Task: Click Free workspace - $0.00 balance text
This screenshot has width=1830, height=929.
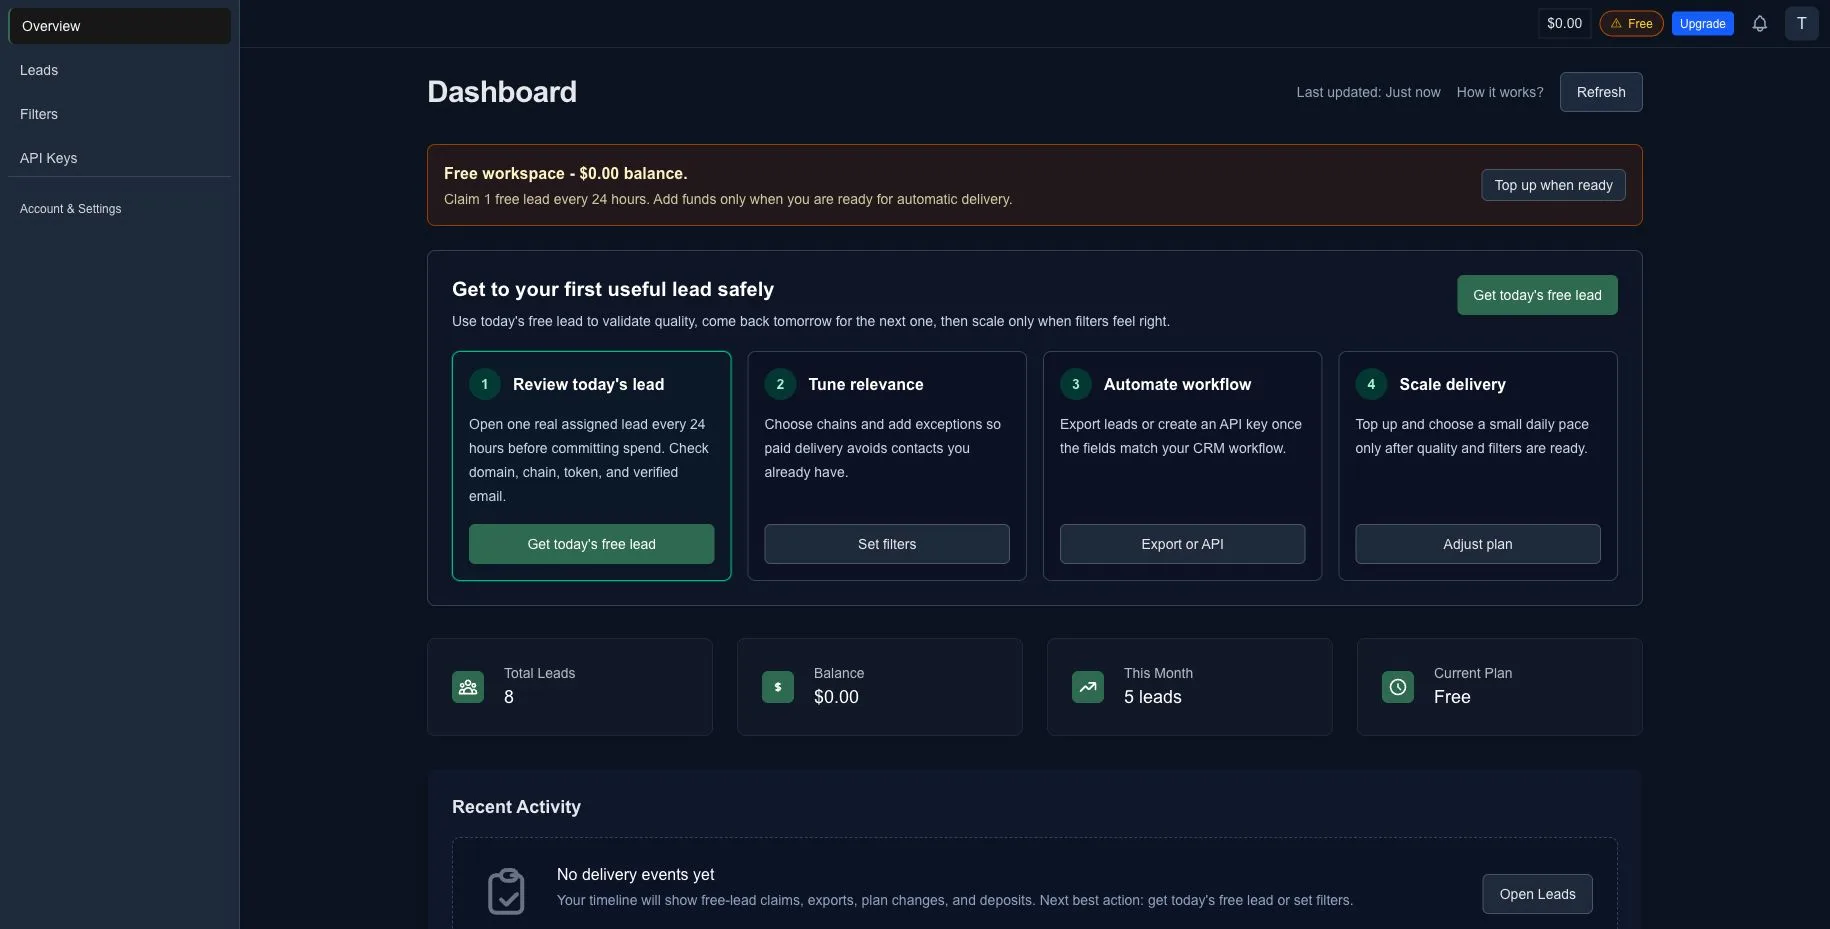Action: click(x=565, y=174)
